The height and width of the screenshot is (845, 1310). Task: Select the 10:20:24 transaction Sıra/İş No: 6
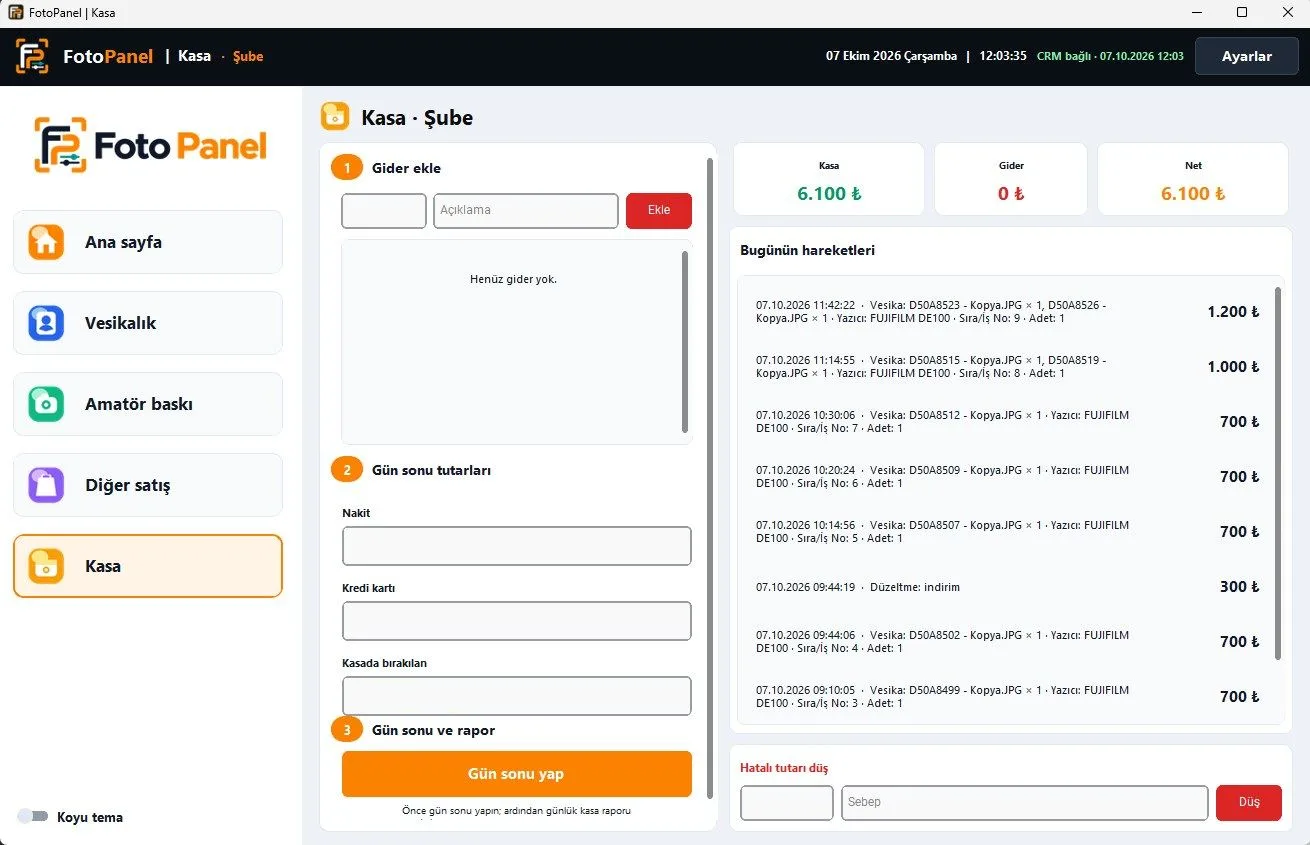point(1008,476)
